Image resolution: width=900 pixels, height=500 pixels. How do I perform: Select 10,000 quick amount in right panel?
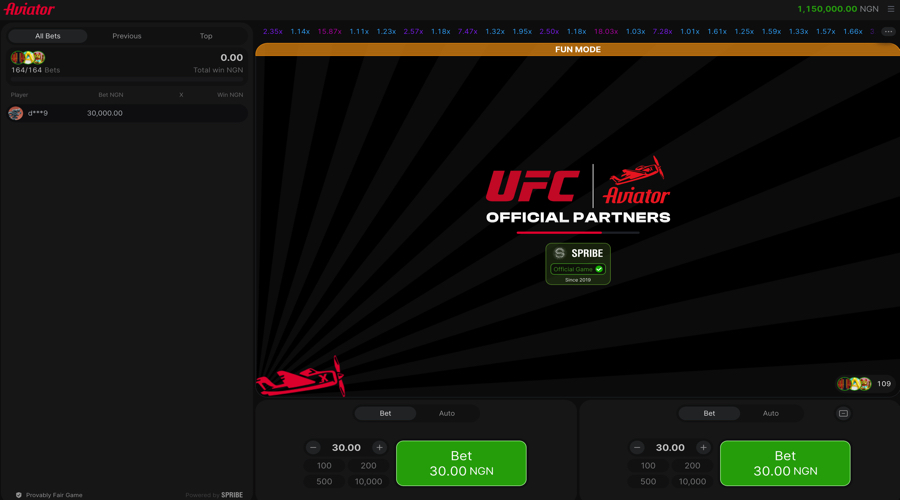click(x=692, y=482)
